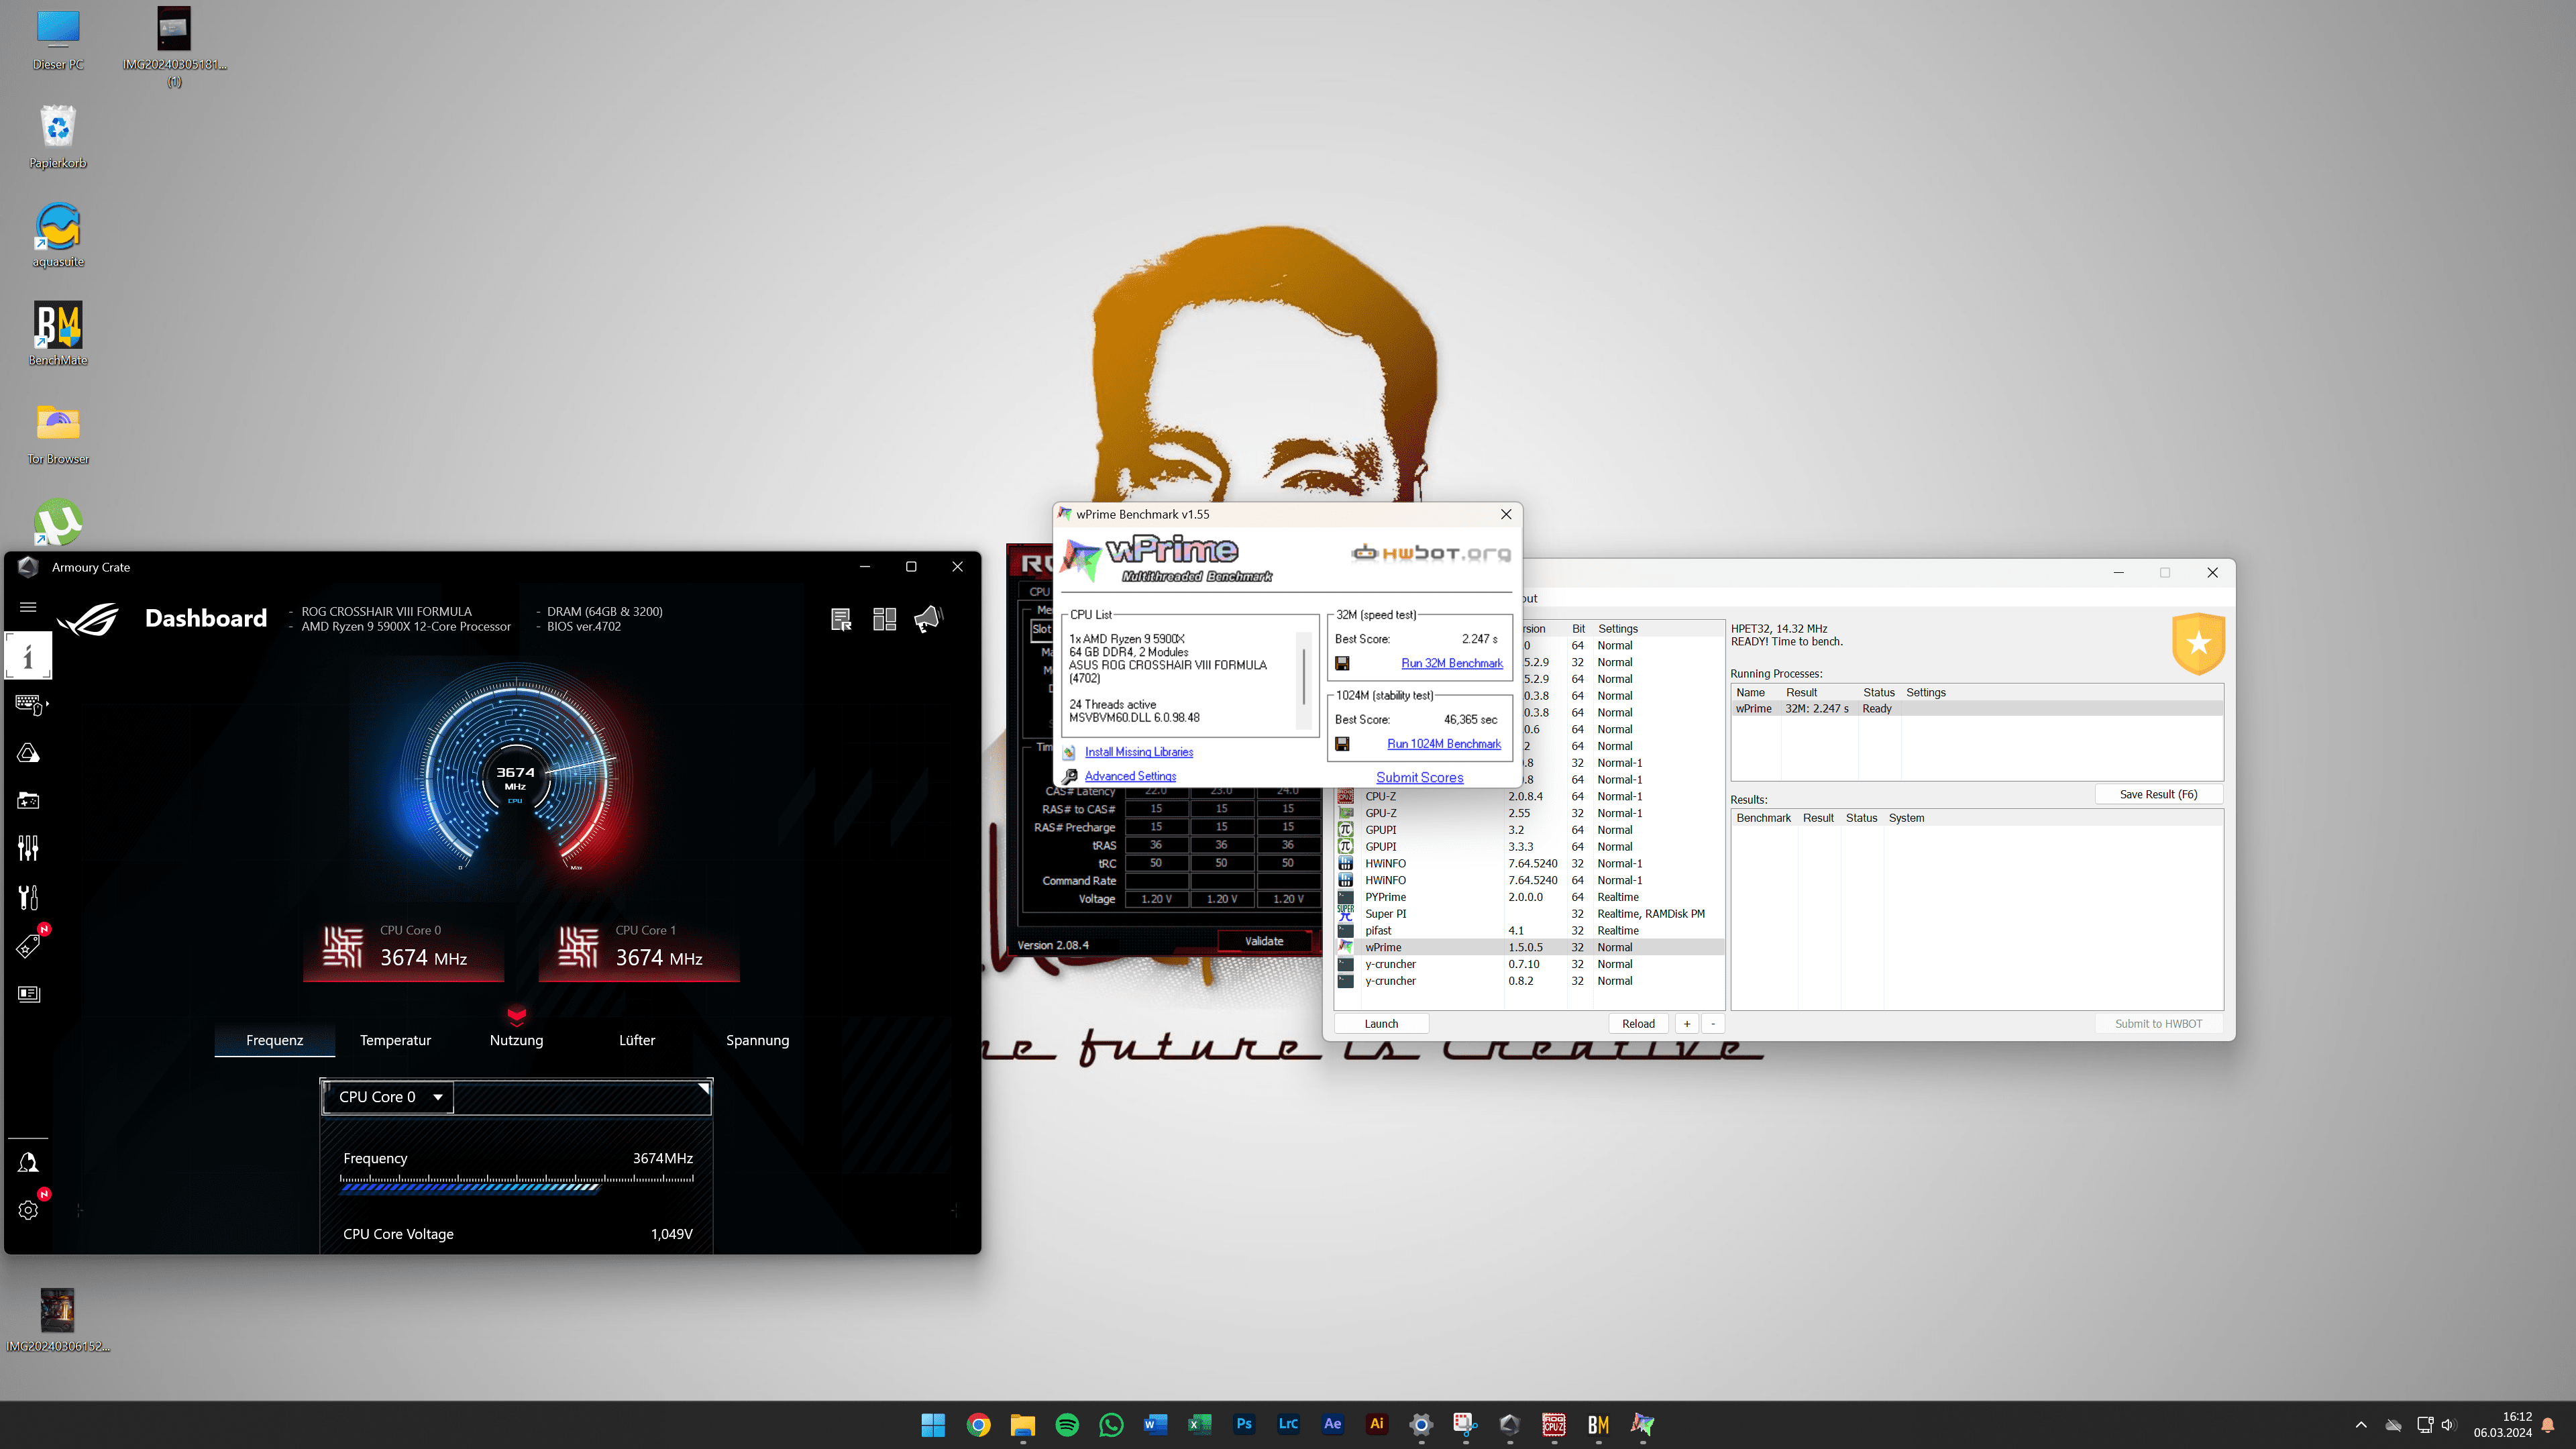Open Game Library gamepad icon in sidebar
Screen dimensions: 2576x1449
(x=28, y=801)
